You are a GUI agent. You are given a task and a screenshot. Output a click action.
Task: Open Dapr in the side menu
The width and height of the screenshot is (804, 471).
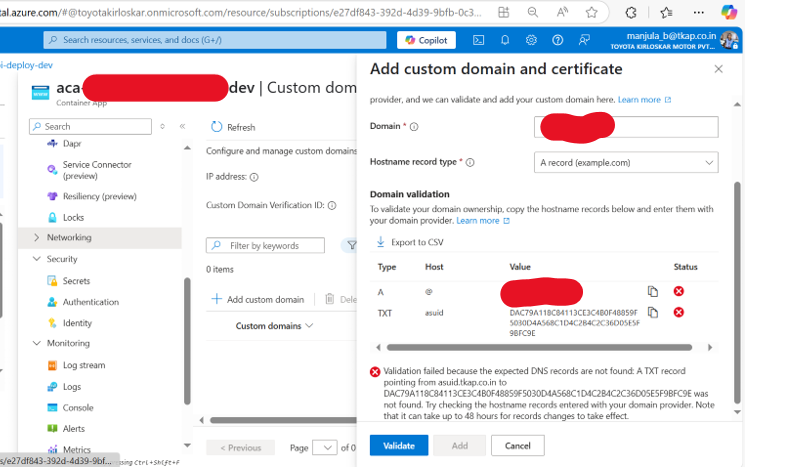coord(72,144)
